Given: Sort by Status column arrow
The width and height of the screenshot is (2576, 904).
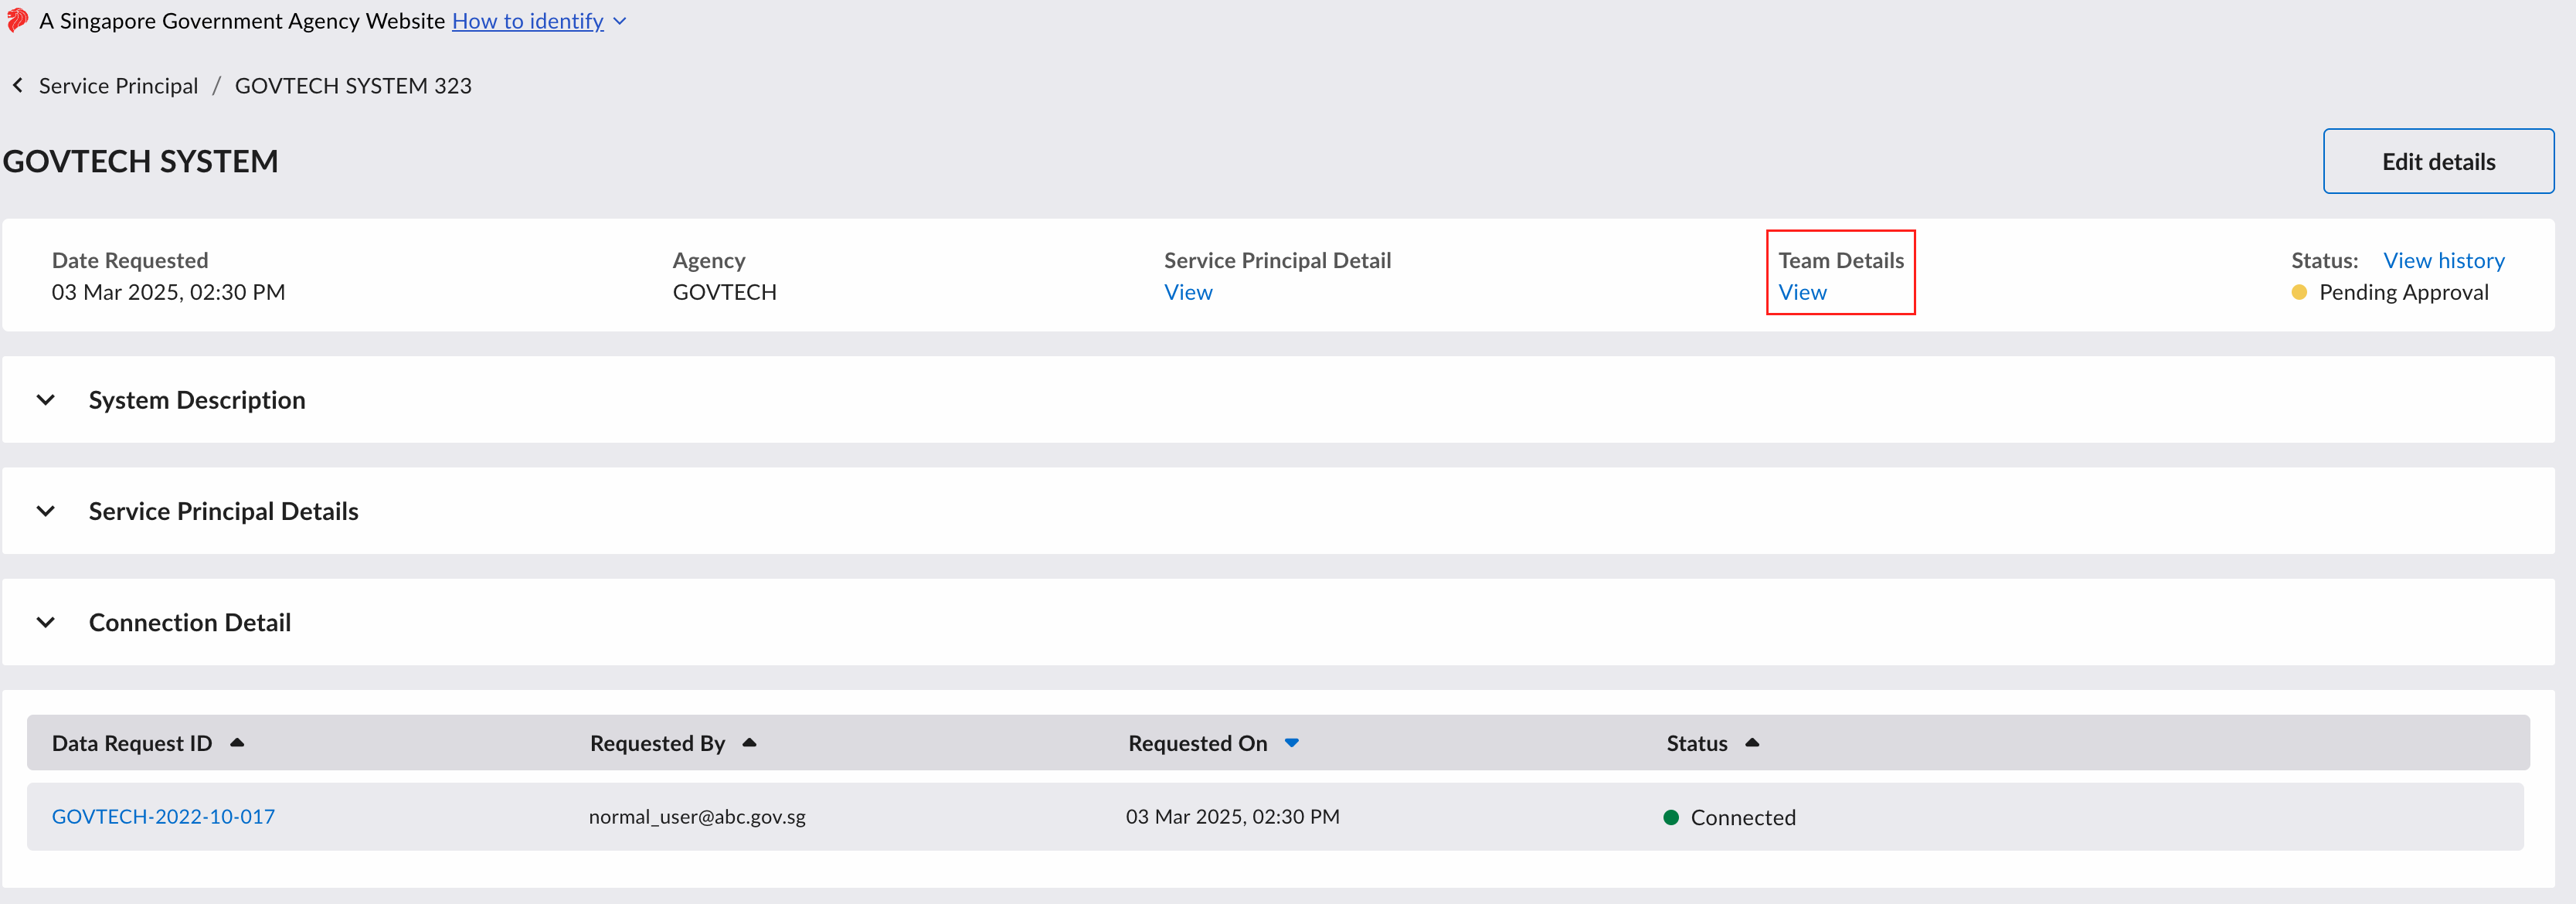Looking at the screenshot, I should (1751, 743).
